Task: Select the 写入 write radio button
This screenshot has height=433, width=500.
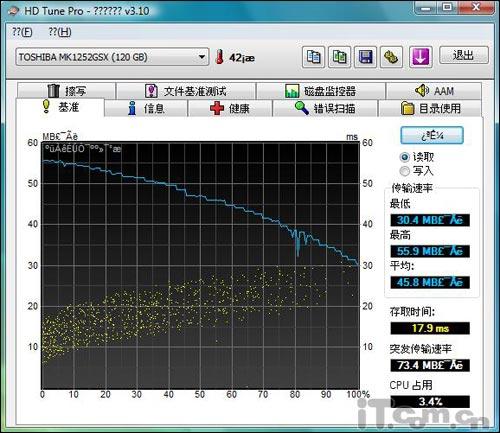Action: tap(404, 171)
